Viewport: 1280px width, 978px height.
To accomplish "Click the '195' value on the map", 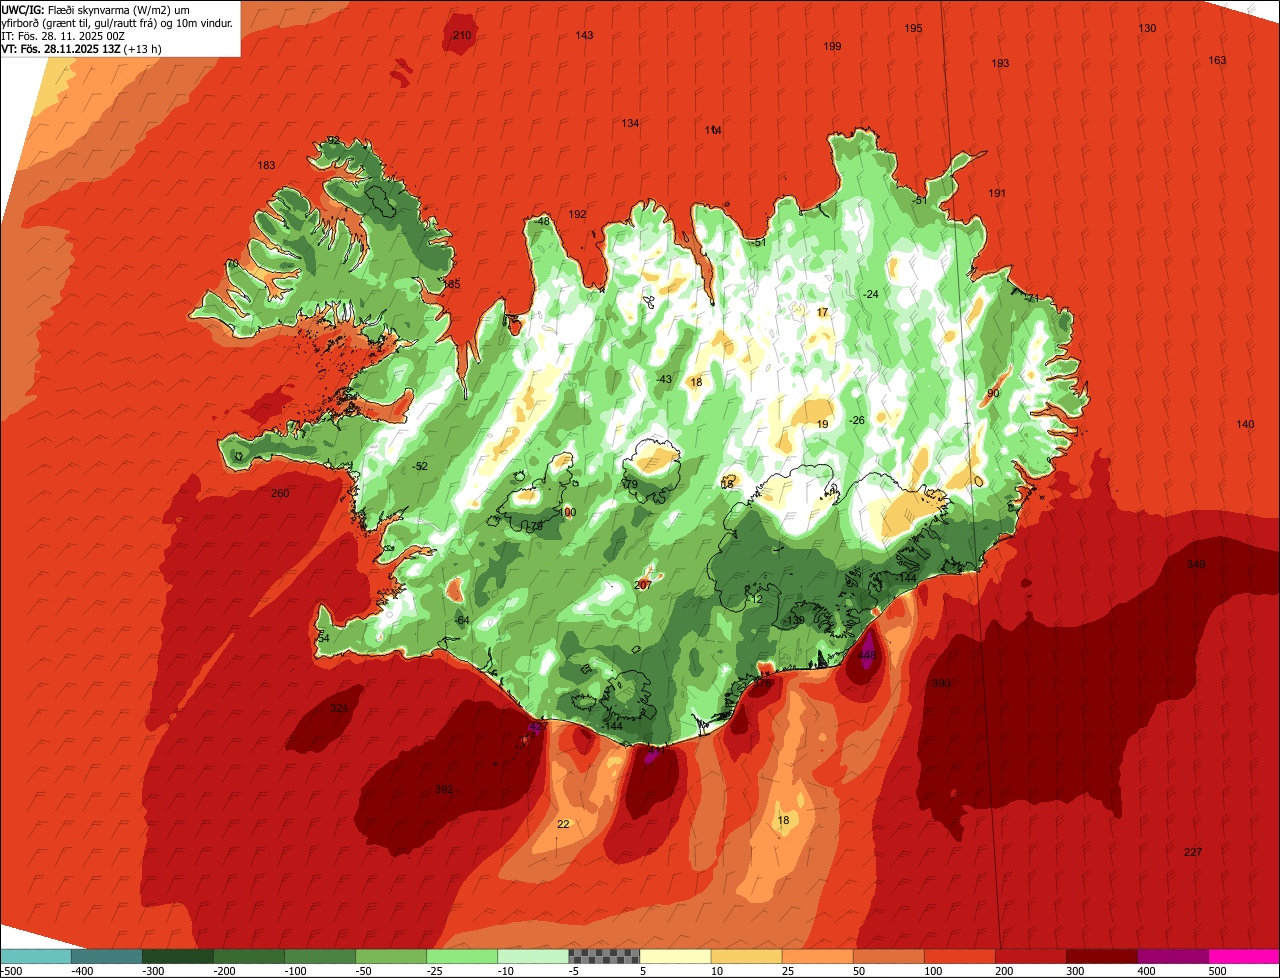I will (913, 29).
